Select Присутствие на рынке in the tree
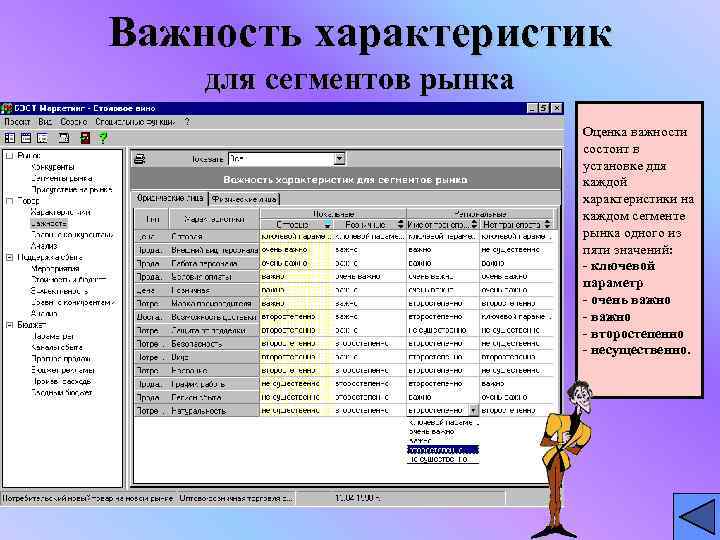 tap(72, 189)
